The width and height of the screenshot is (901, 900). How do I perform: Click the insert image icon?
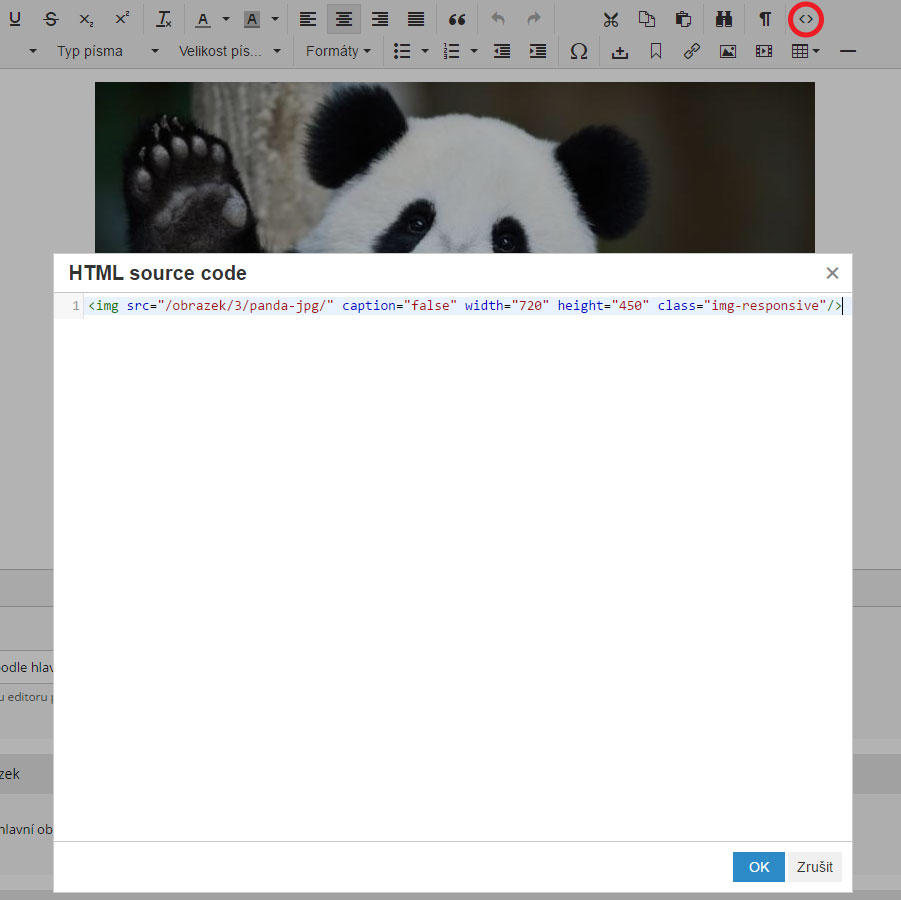point(727,51)
